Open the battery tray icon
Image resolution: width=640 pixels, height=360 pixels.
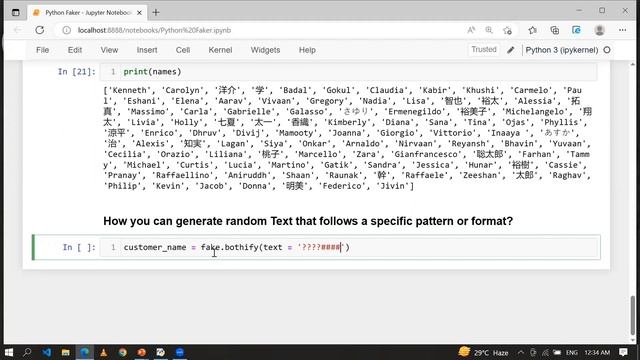click(x=557, y=352)
